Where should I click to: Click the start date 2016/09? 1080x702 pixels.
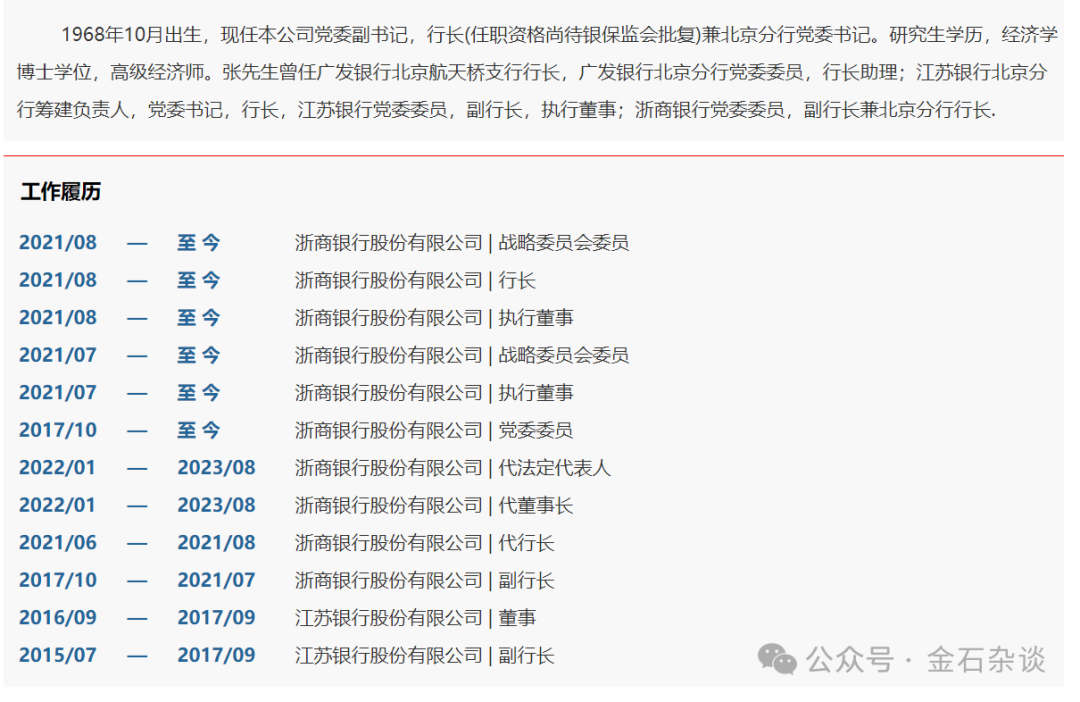coord(58,618)
